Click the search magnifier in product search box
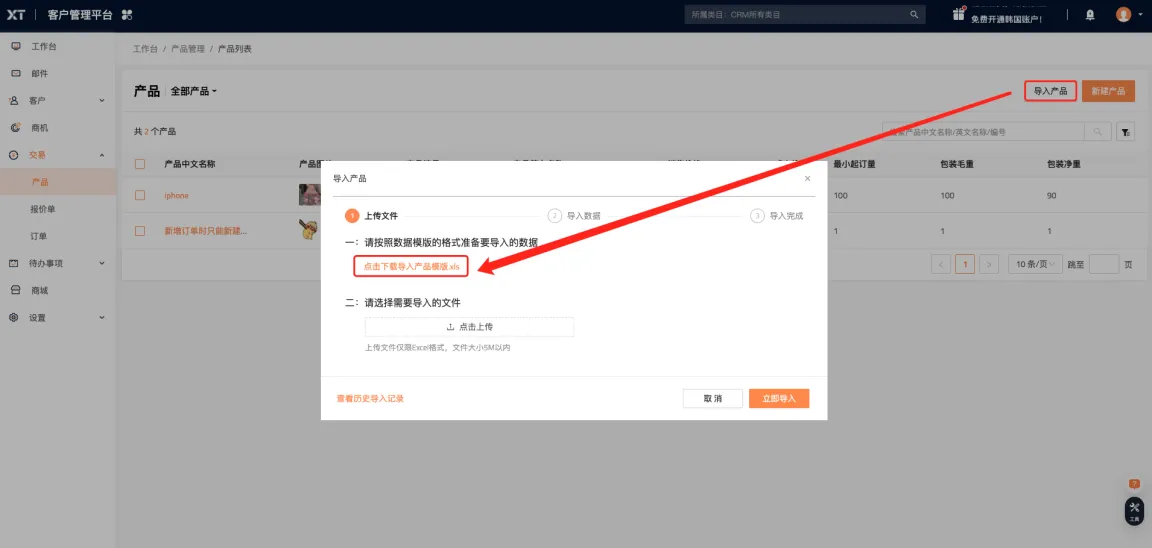1152x548 pixels. coord(1098,132)
